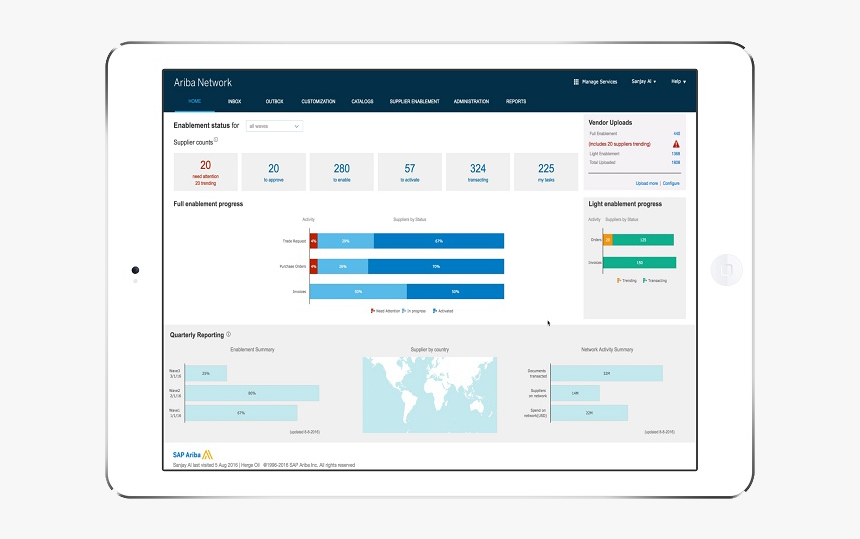Screen dimensions: 860x539
Task: Click the red warning triangle in Vendor Uploads
Action: pyautogui.click(x=676, y=144)
